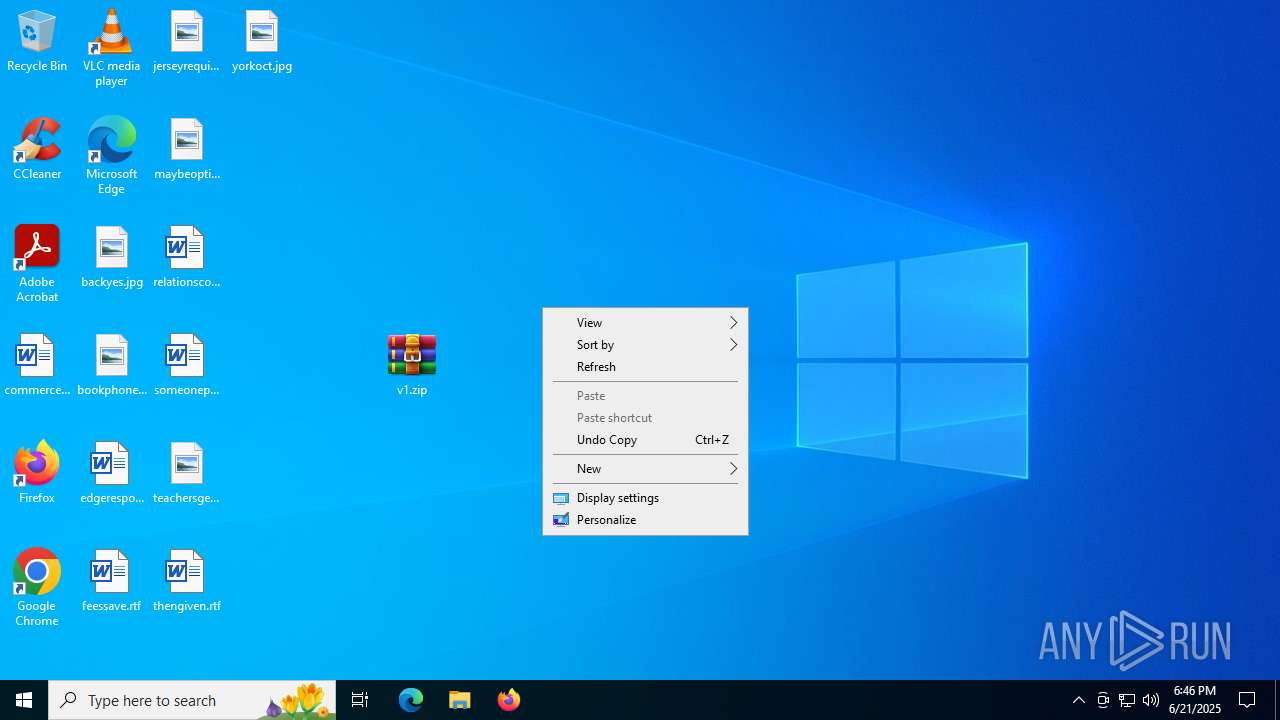Click the tray icon left of the network icon
The height and width of the screenshot is (720, 1280).
[x=1103, y=700]
